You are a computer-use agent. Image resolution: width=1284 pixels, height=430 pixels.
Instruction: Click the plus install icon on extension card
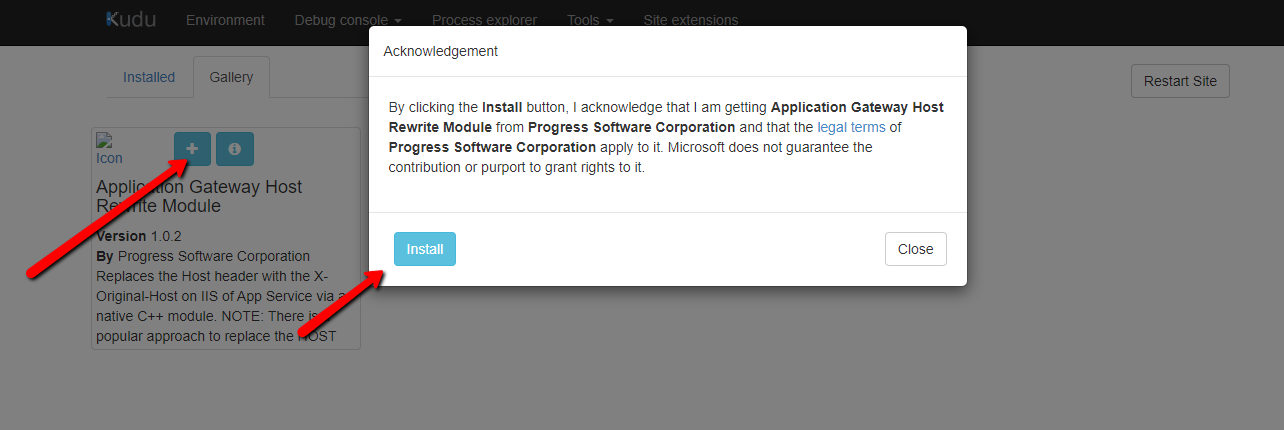[x=192, y=149]
